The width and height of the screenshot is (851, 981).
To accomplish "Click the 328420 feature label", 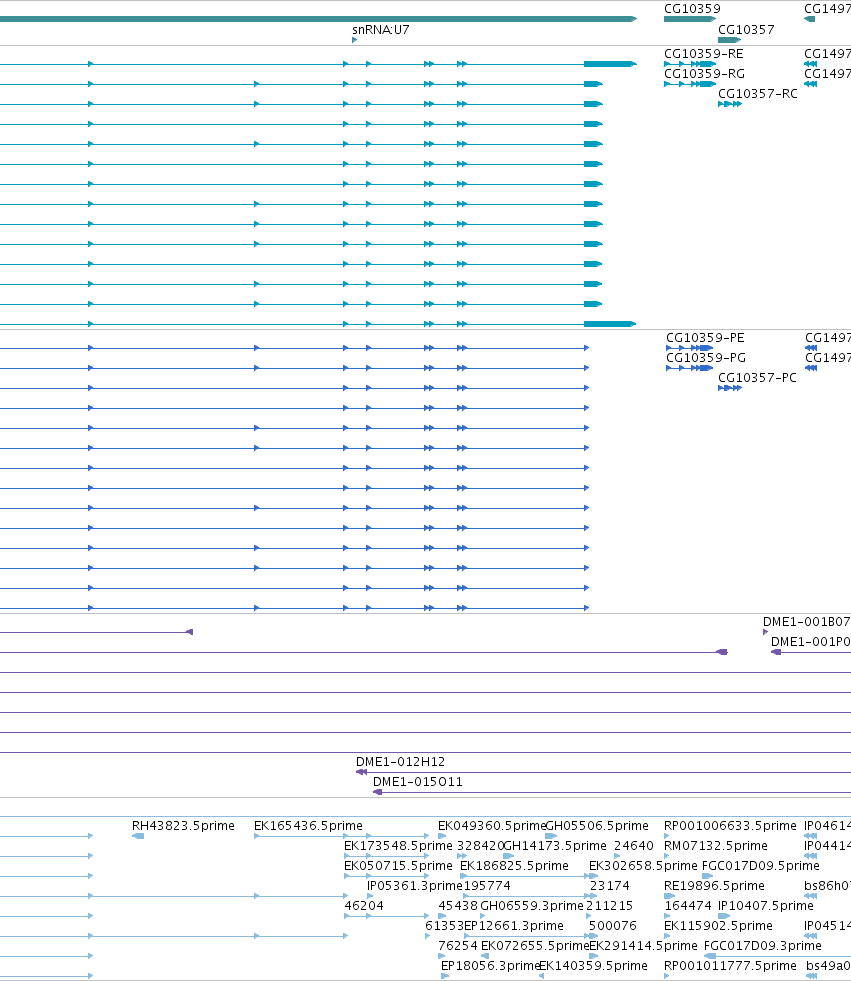I will 480,846.
